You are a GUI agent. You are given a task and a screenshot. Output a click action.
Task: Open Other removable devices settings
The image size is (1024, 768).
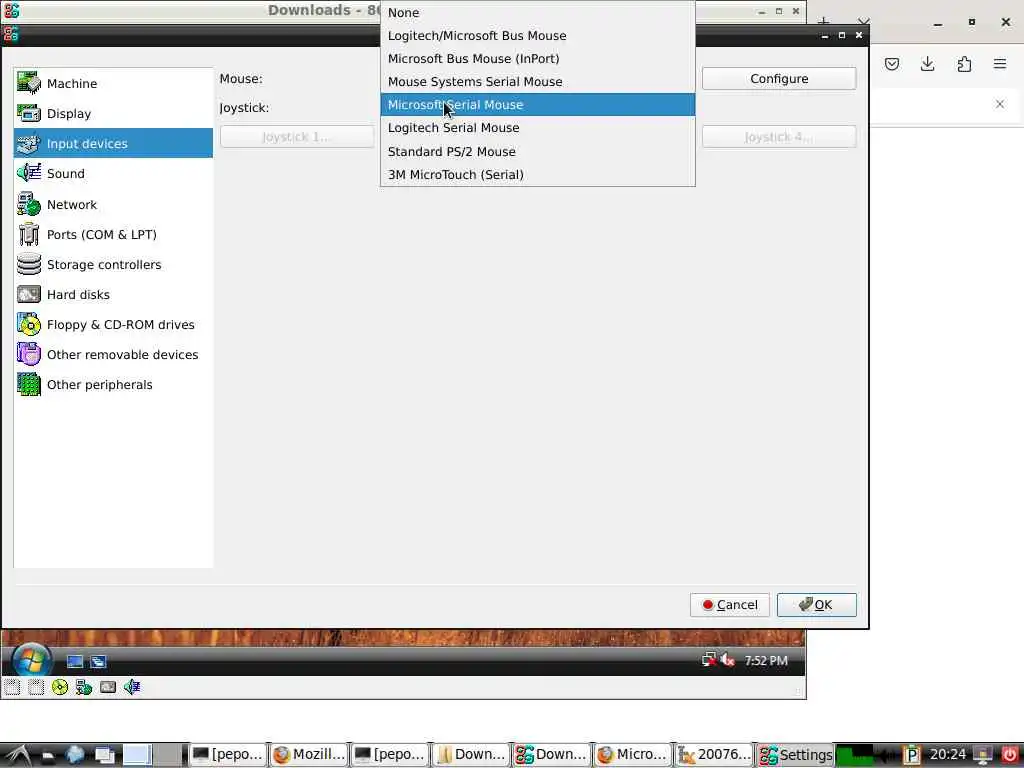pos(113,355)
